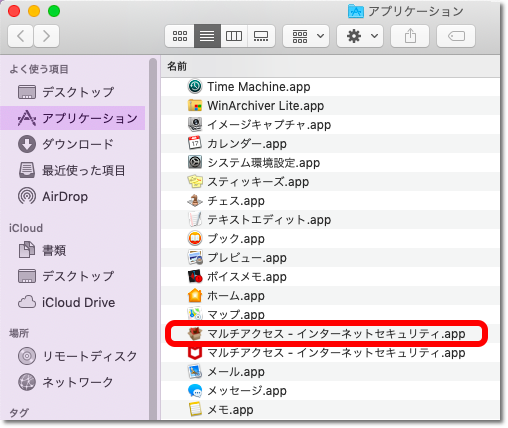Viewport: 508px width, 428px height.
Task: Select the ホーム.app file name
Action: tap(236, 296)
